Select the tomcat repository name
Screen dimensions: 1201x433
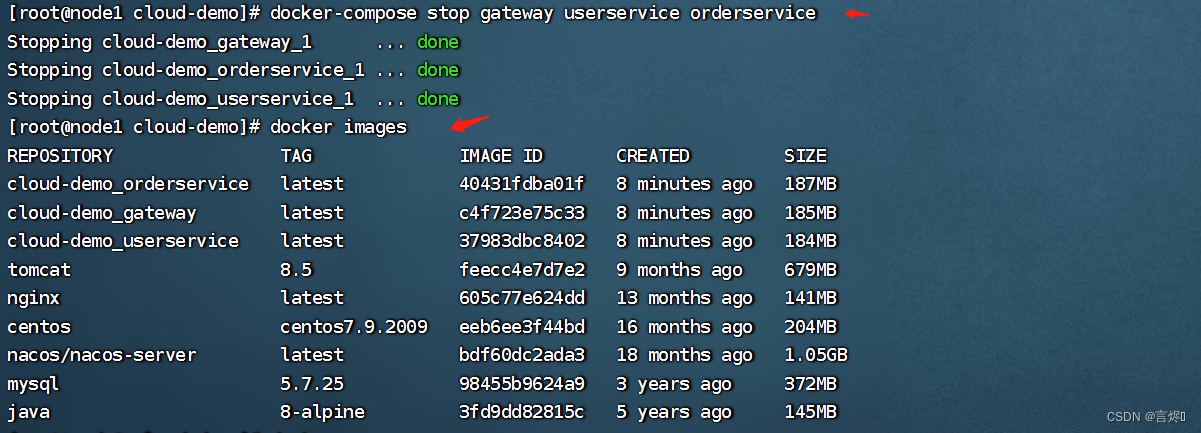point(39,270)
